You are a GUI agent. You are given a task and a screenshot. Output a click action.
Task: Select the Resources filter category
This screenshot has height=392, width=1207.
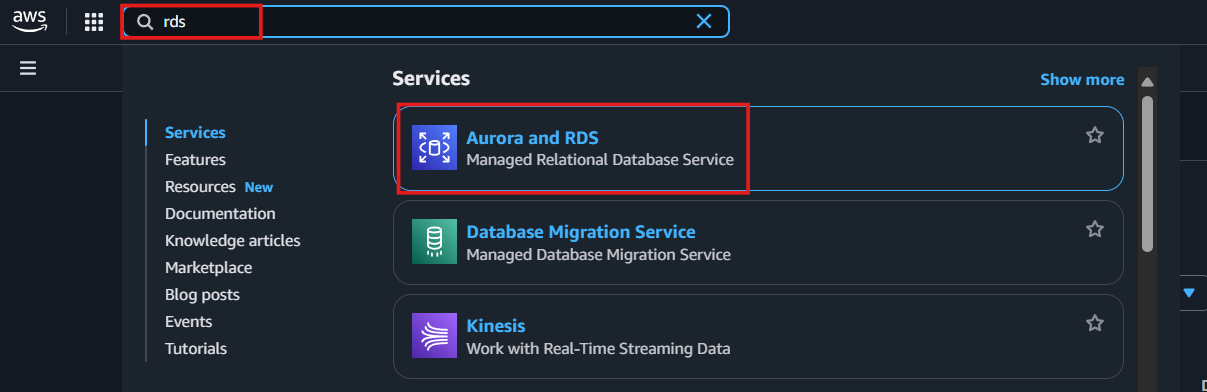tap(200, 186)
